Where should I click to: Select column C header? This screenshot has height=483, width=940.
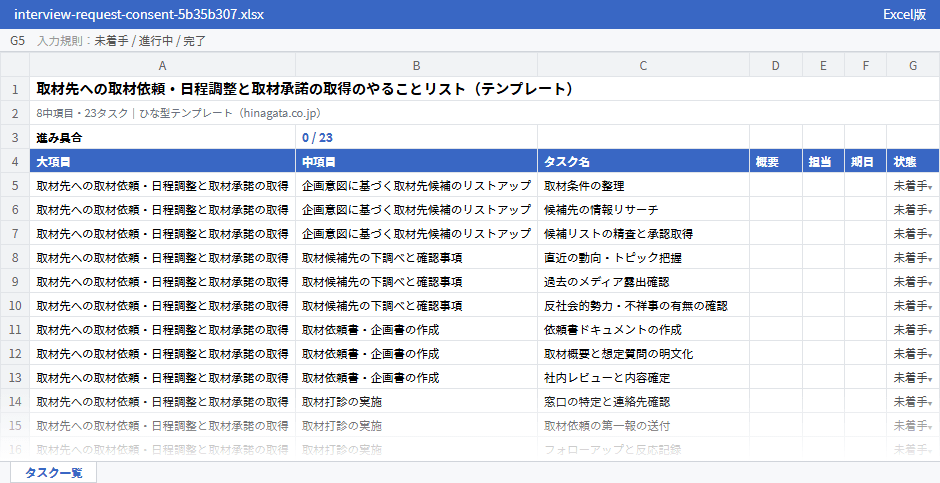click(643, 65)
